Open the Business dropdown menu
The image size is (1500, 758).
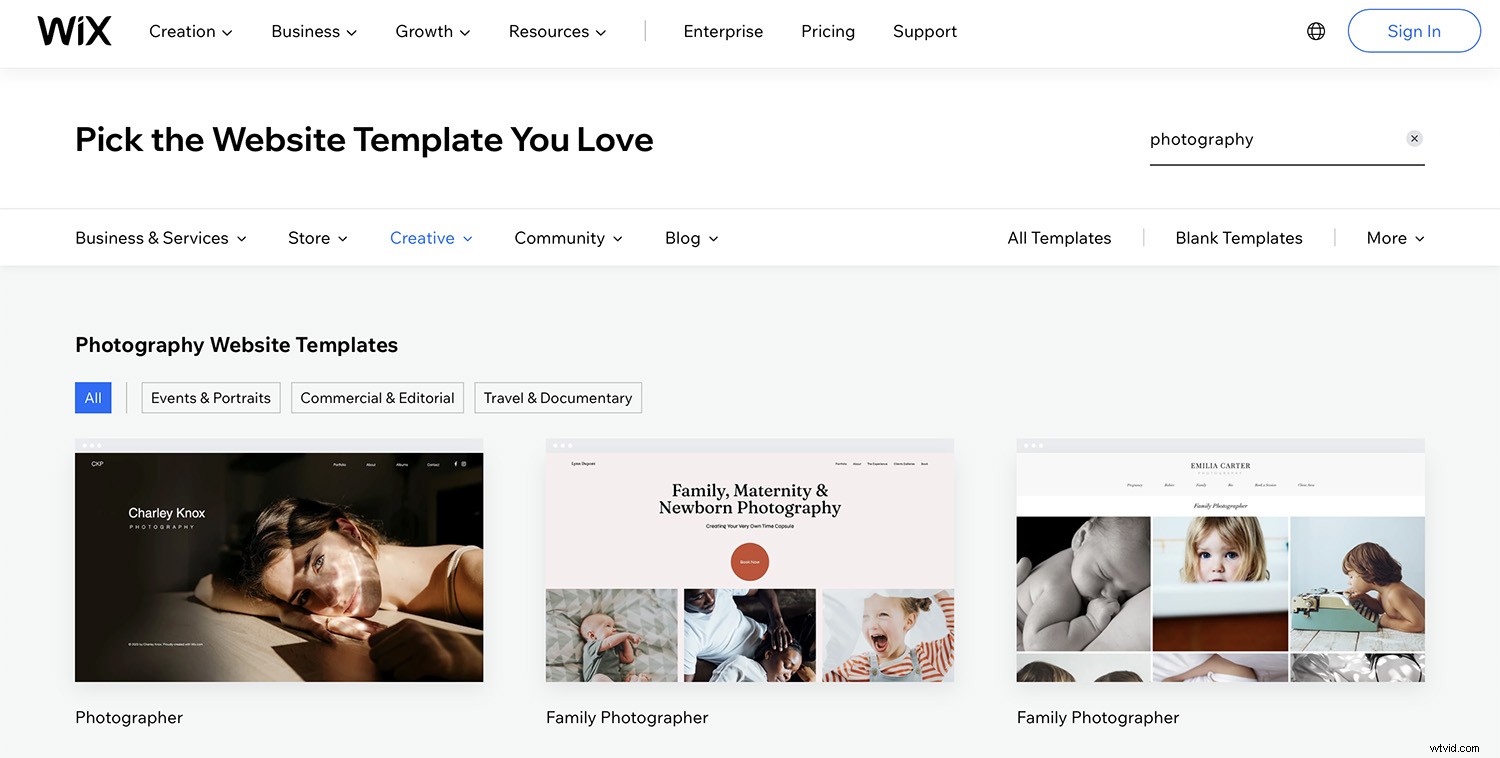click(x=312, y=31)
